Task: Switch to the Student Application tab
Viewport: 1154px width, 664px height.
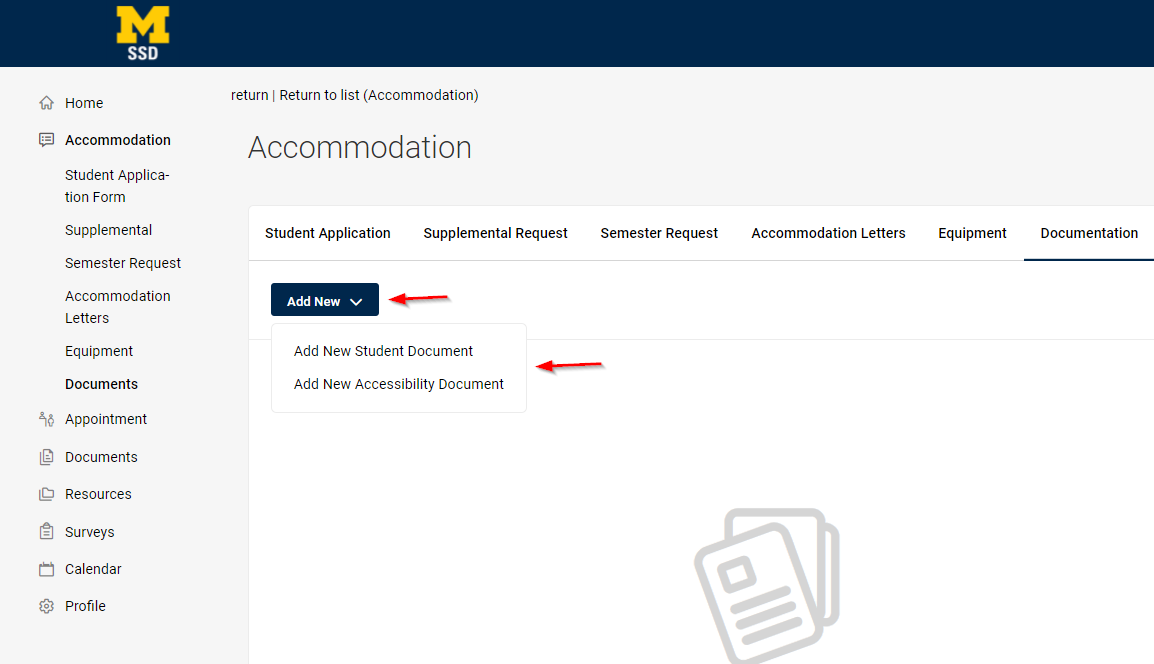Action: (x=327, y=233)
